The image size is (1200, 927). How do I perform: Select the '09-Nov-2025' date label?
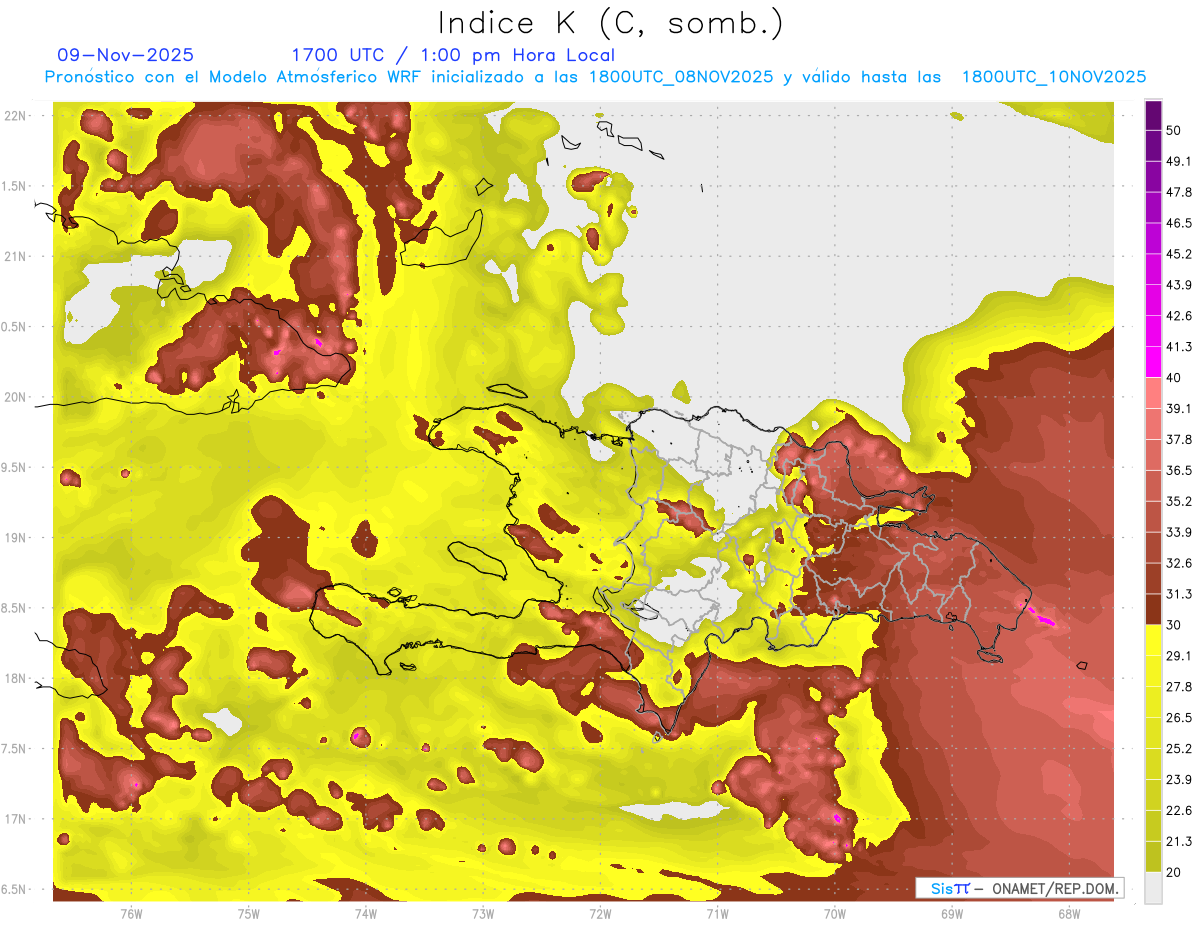click(x=126, y=55)
